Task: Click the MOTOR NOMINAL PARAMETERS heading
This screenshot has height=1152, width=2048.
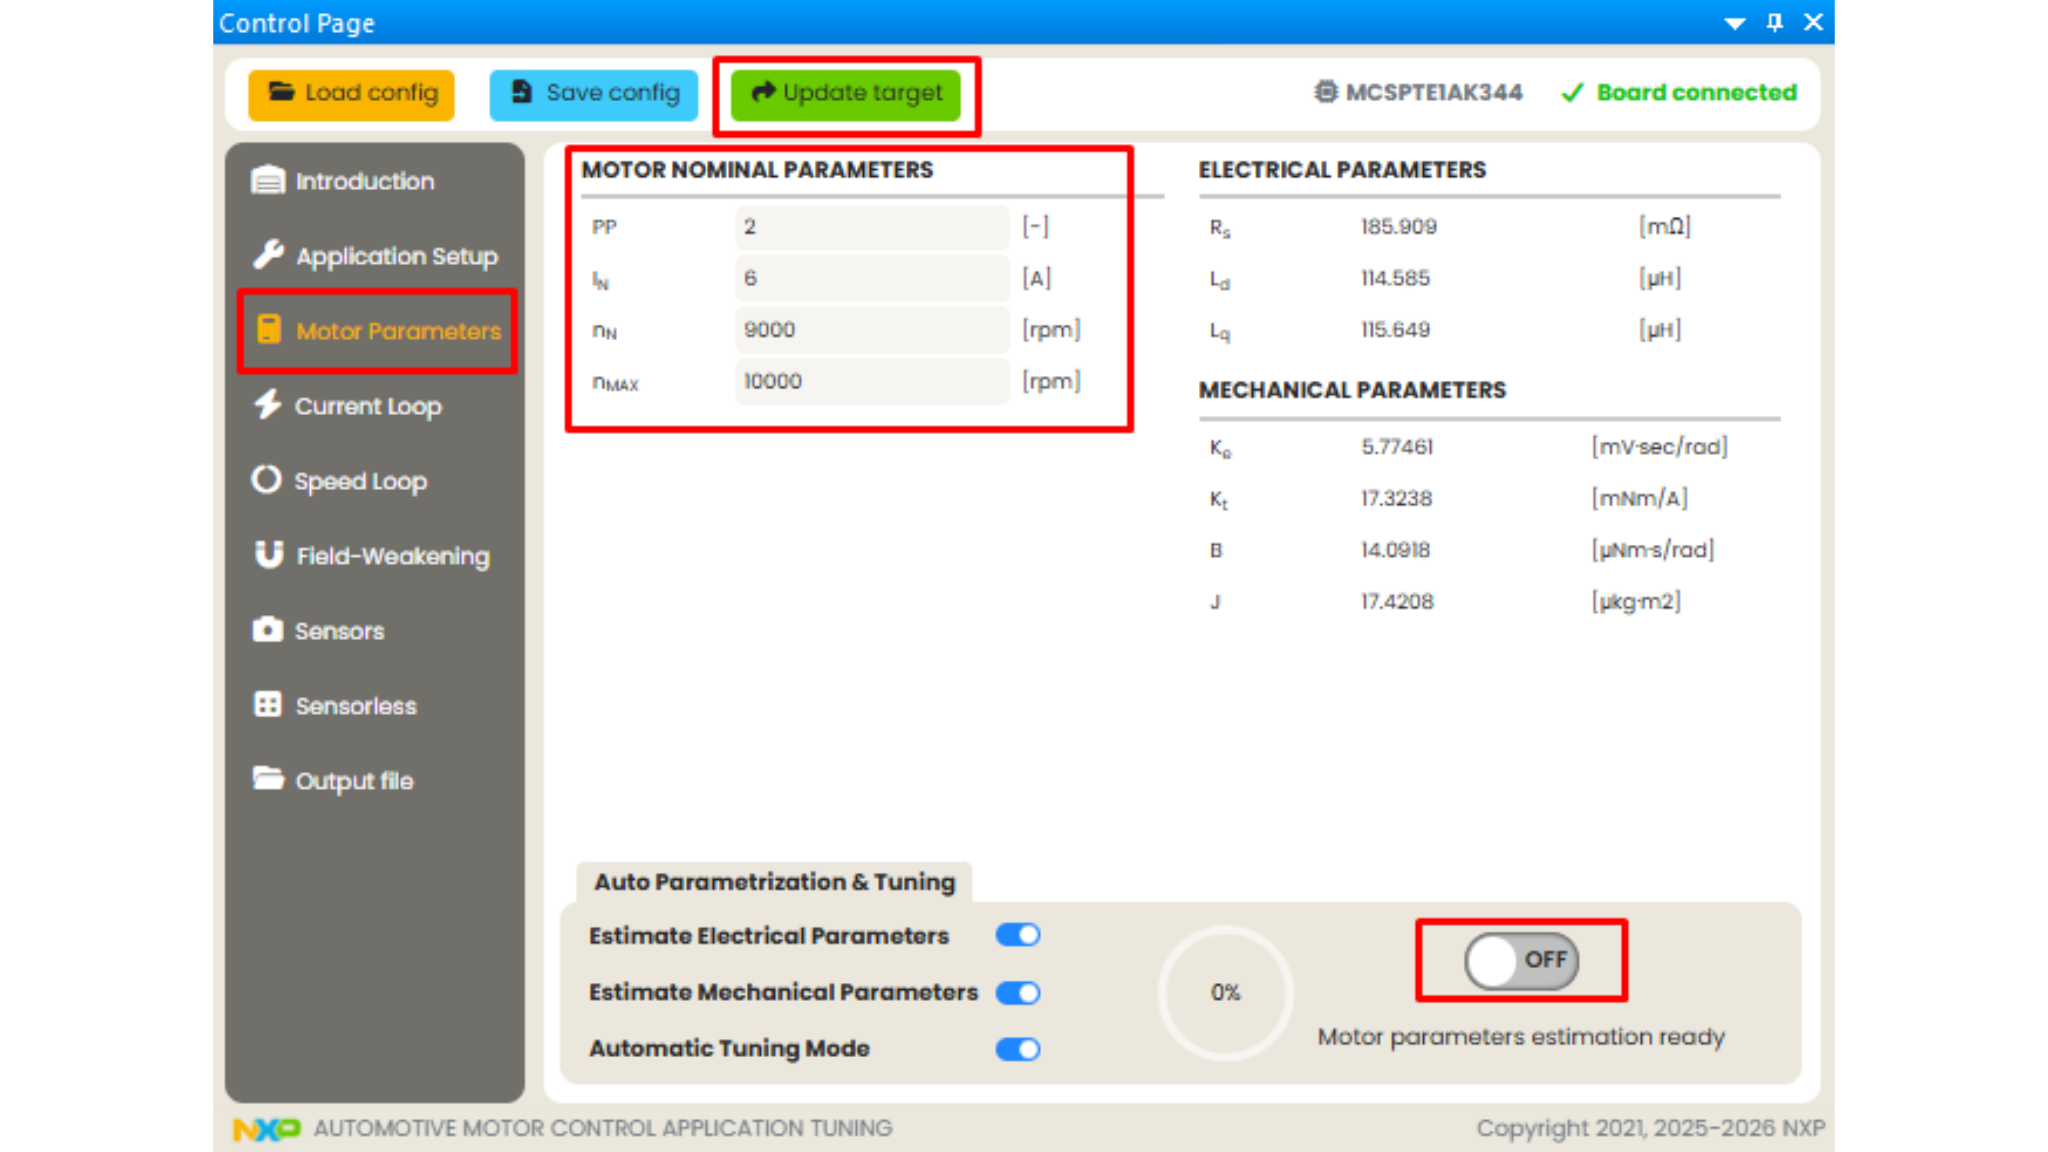Action: tap(757, 170)
